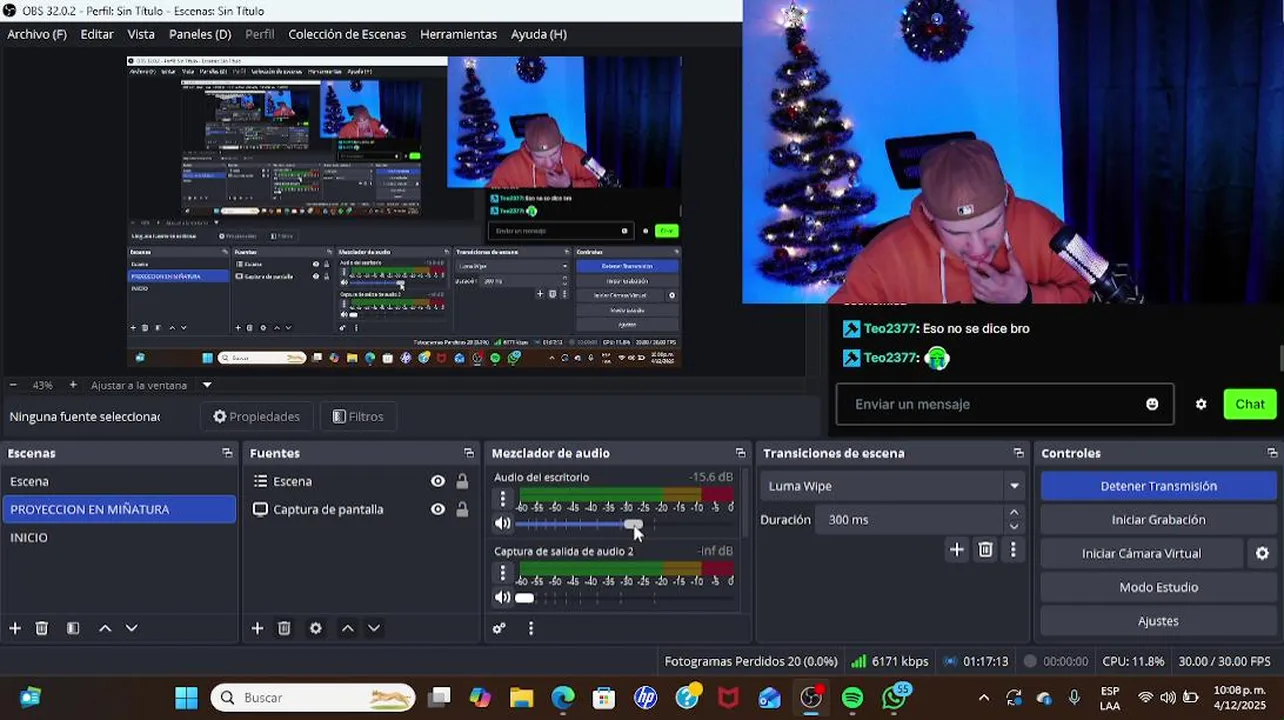Mute Audio del escritorio speaker icon
1284x720 pixels.
(x=503, y=523)
